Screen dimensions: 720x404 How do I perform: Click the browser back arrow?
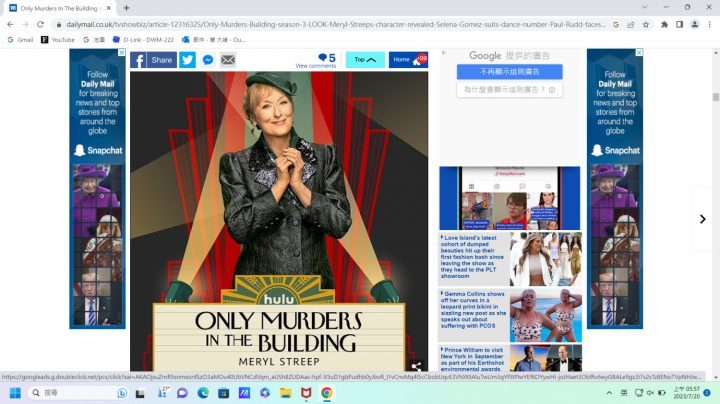10,24
